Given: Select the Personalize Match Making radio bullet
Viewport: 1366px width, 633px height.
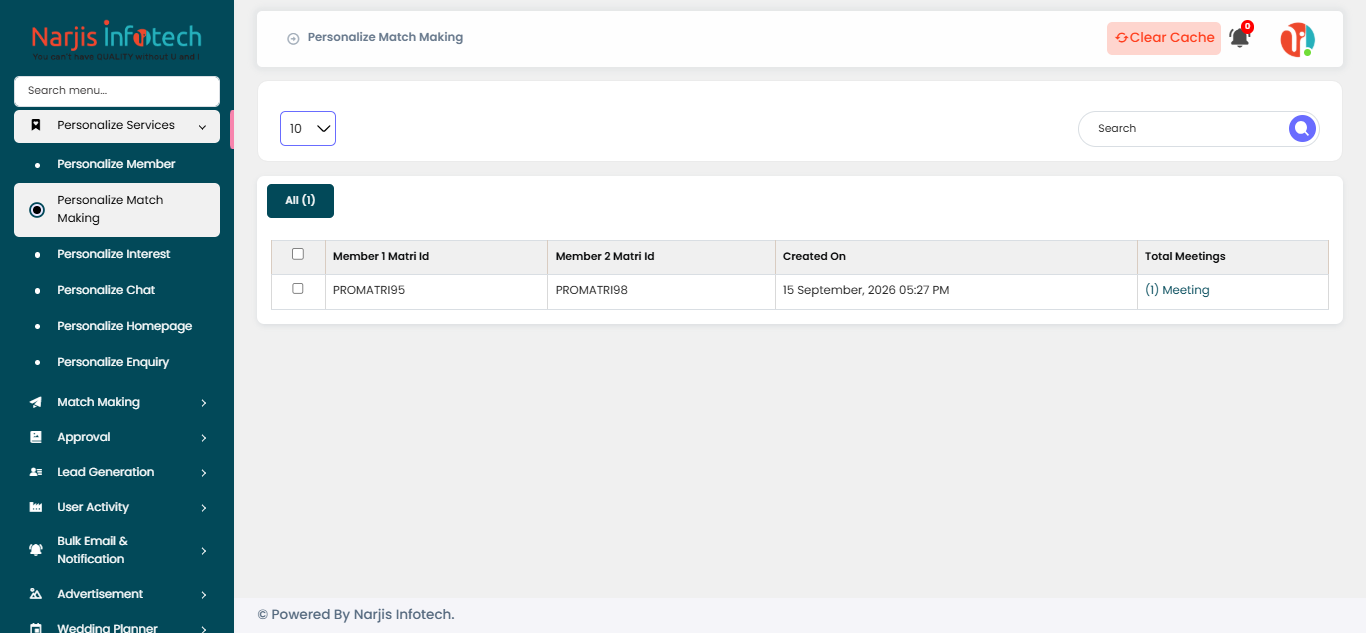Looking at the screenshot, I should pyautogui.click(x=37, y=209).
